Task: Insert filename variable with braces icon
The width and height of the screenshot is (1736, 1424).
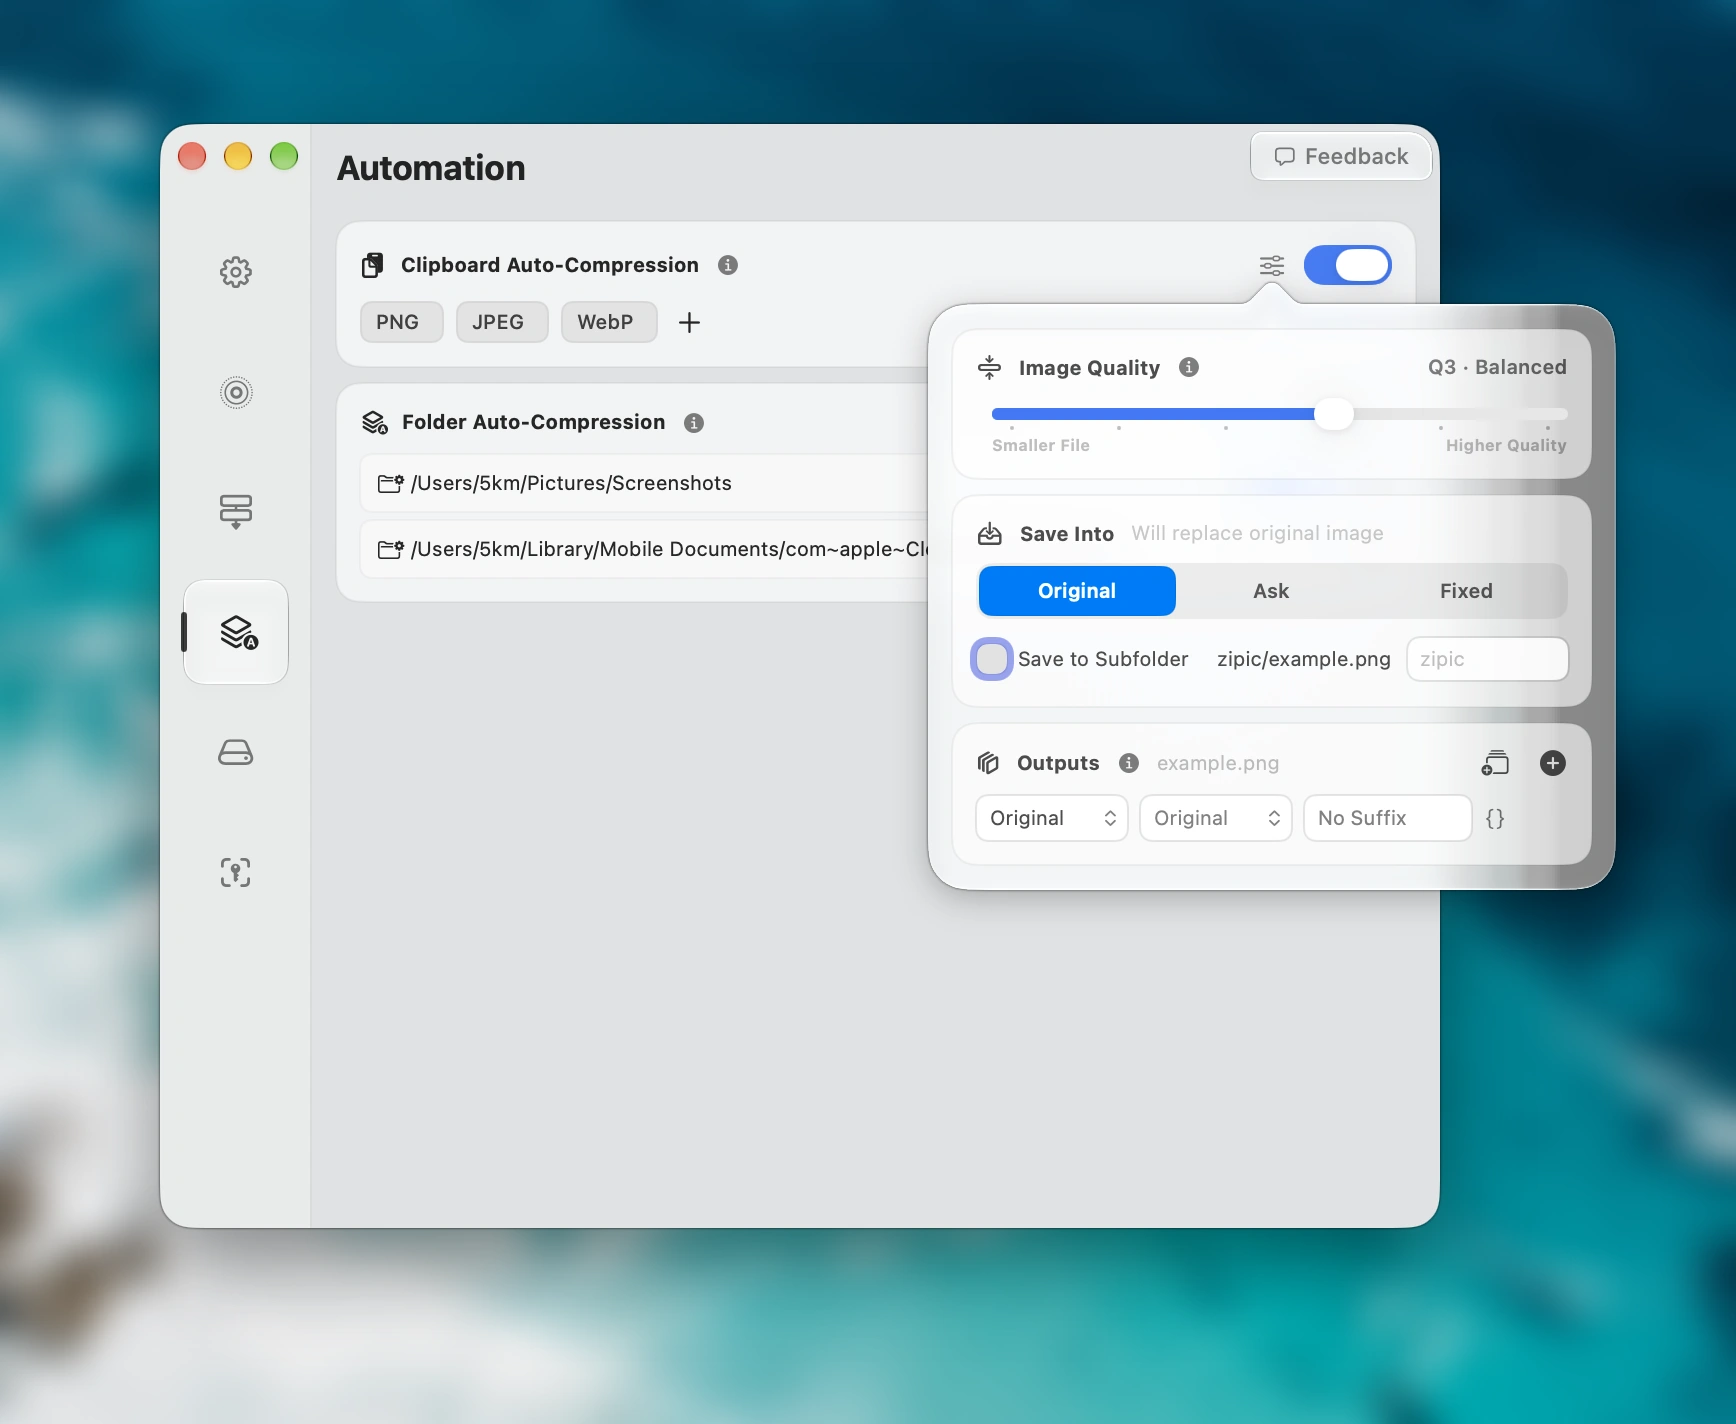Action: click(x=1495, y=818)
